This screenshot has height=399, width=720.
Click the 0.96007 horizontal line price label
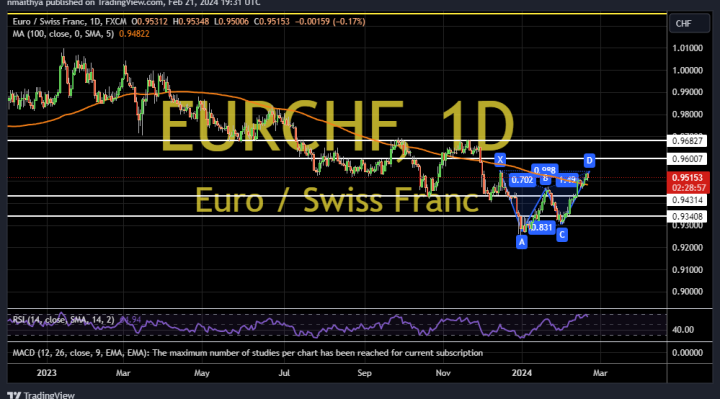[687, 159]
